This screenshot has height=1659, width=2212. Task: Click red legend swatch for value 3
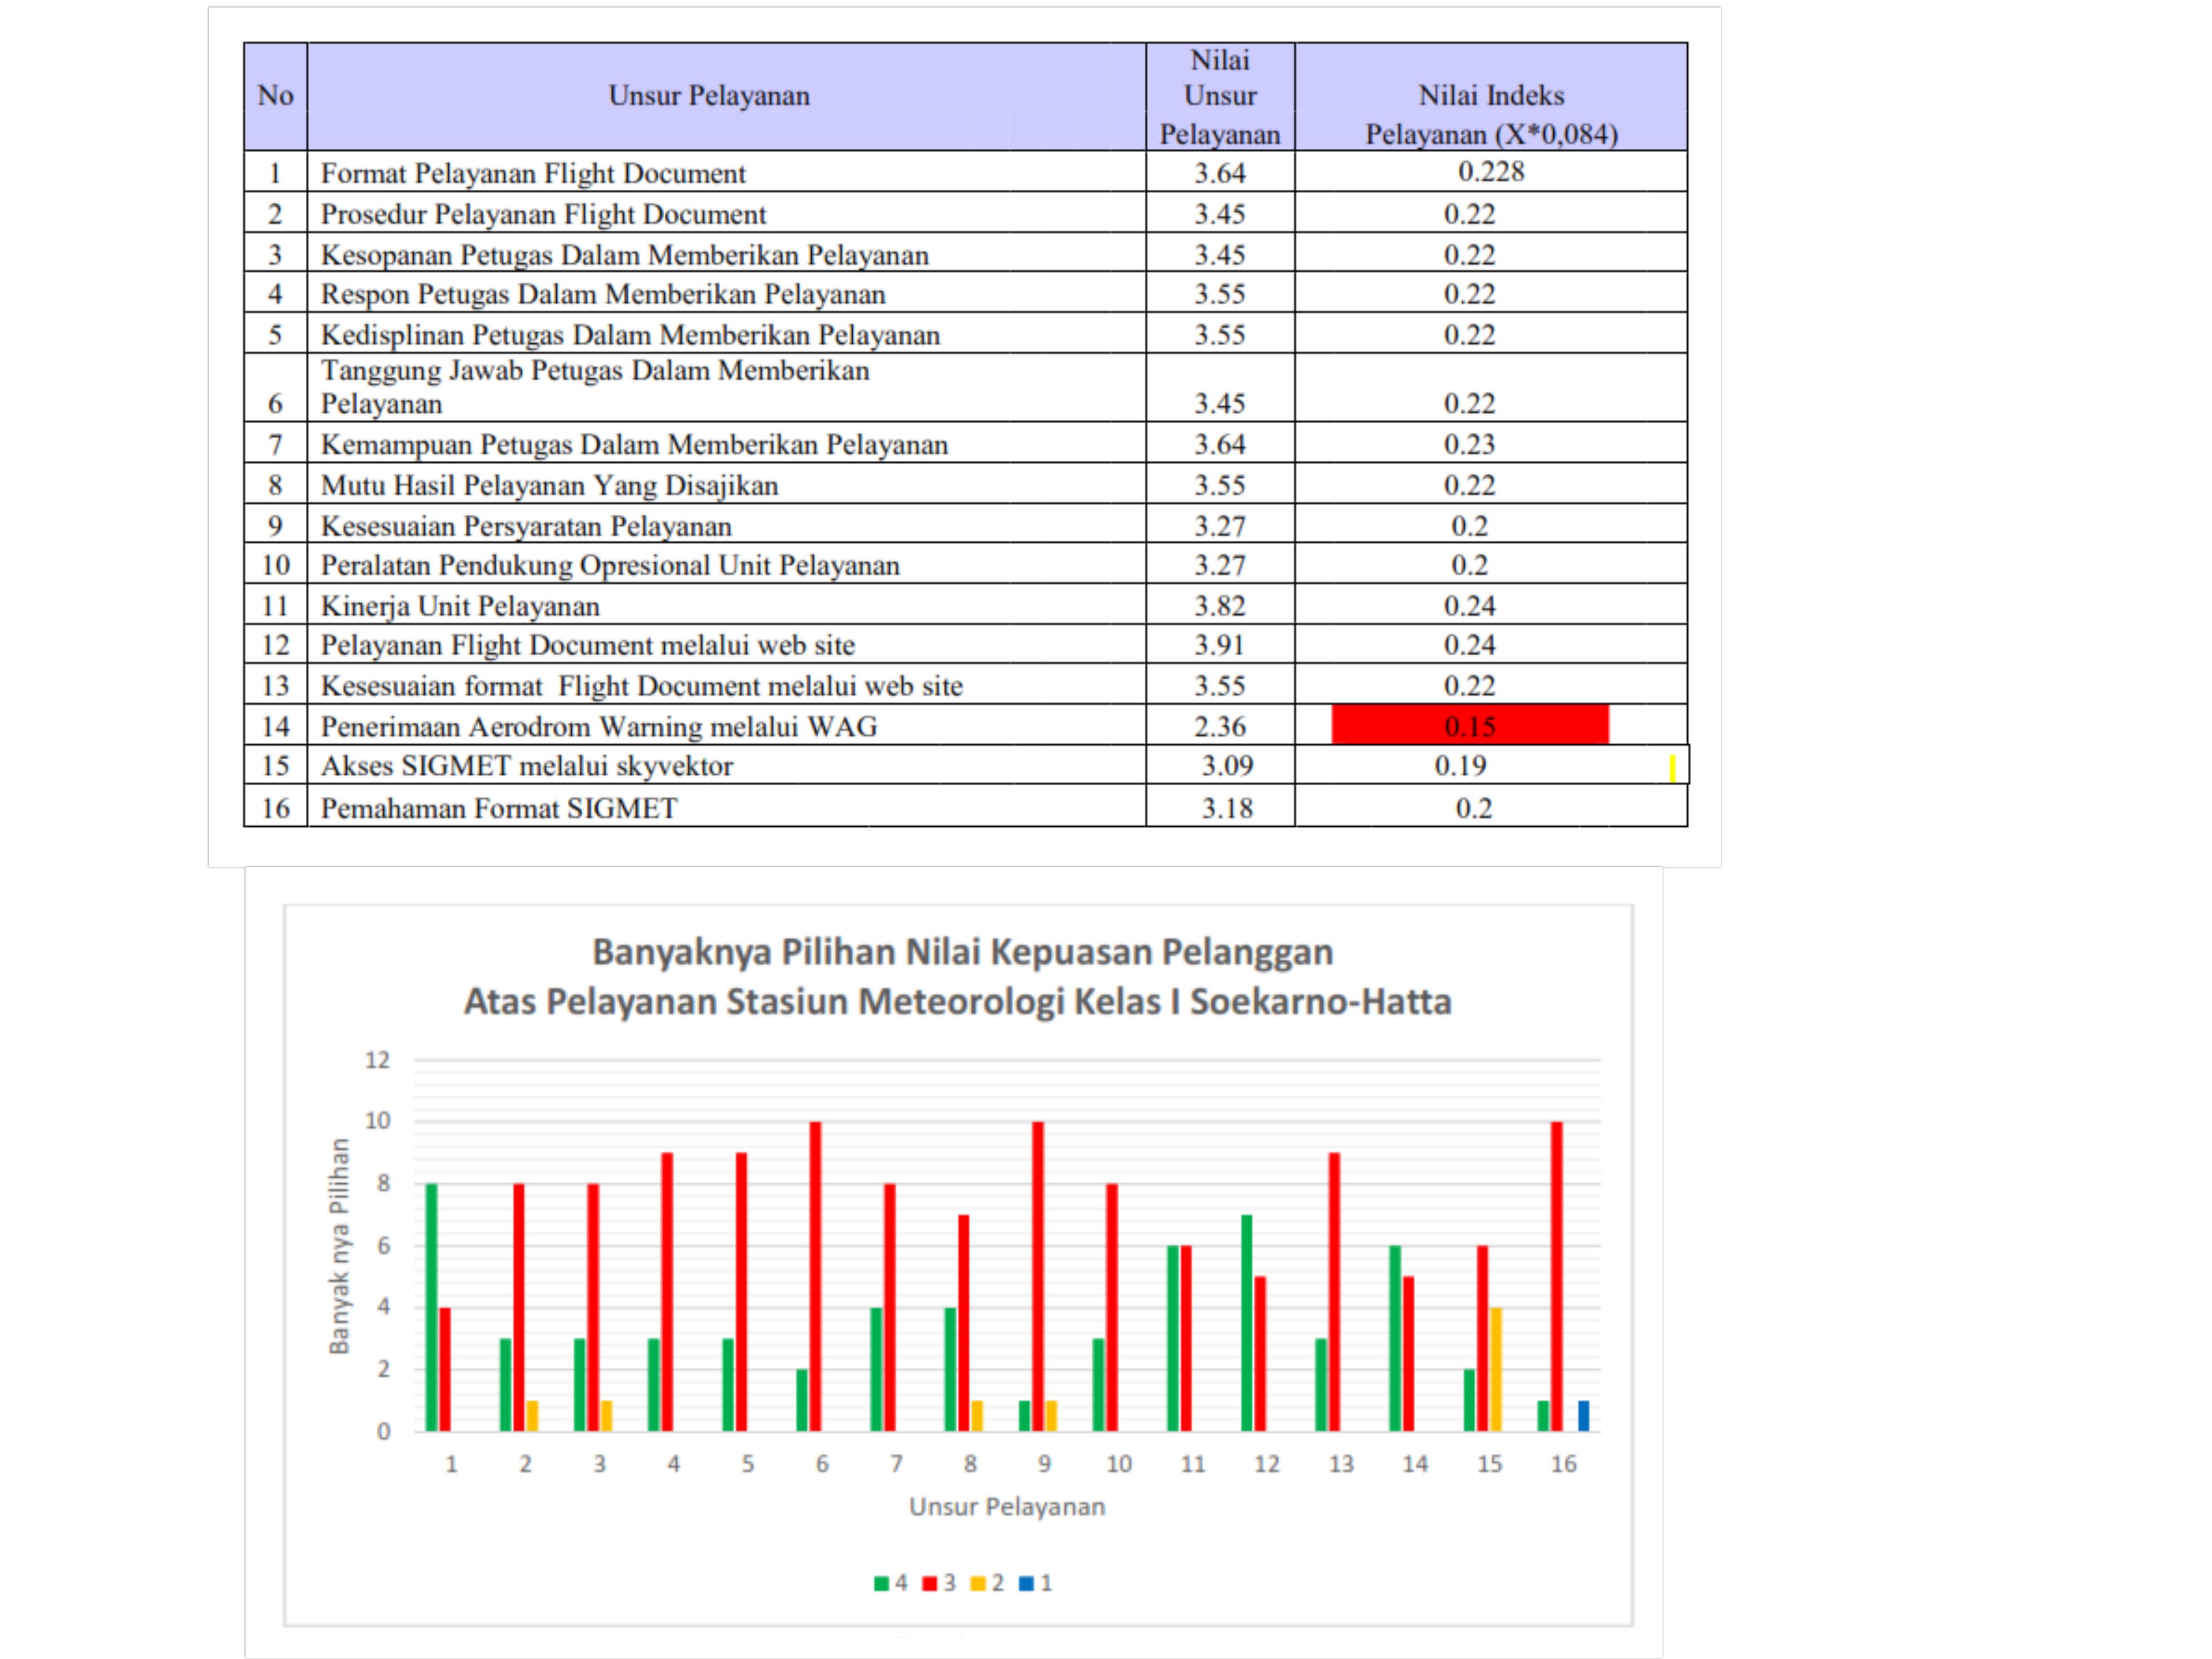(x=929, y=1583)
